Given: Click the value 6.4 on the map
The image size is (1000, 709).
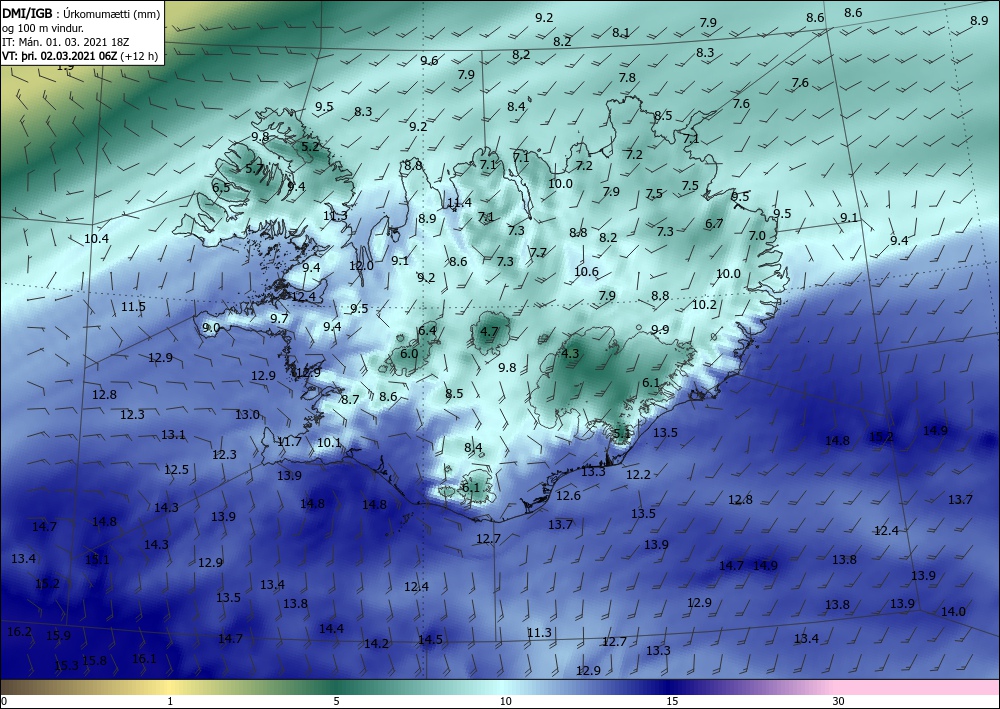Looking at the screenshot, I should pyautogui.click(x=427, y=330).
